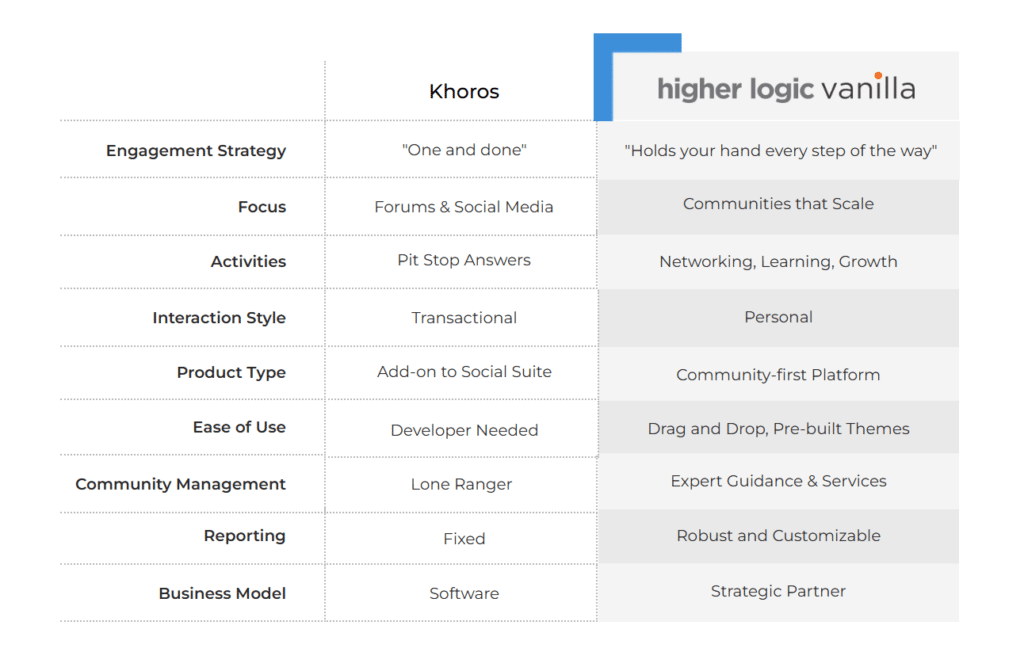The height and width of the screenshot is (671, 1024).
Task: Click the Product Type row label
Action: coord(231,373)
